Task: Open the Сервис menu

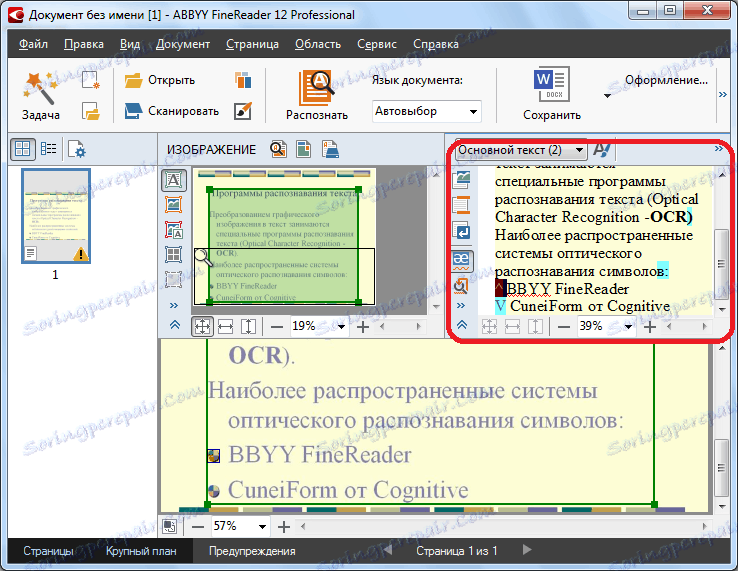Action: [375, 44]
